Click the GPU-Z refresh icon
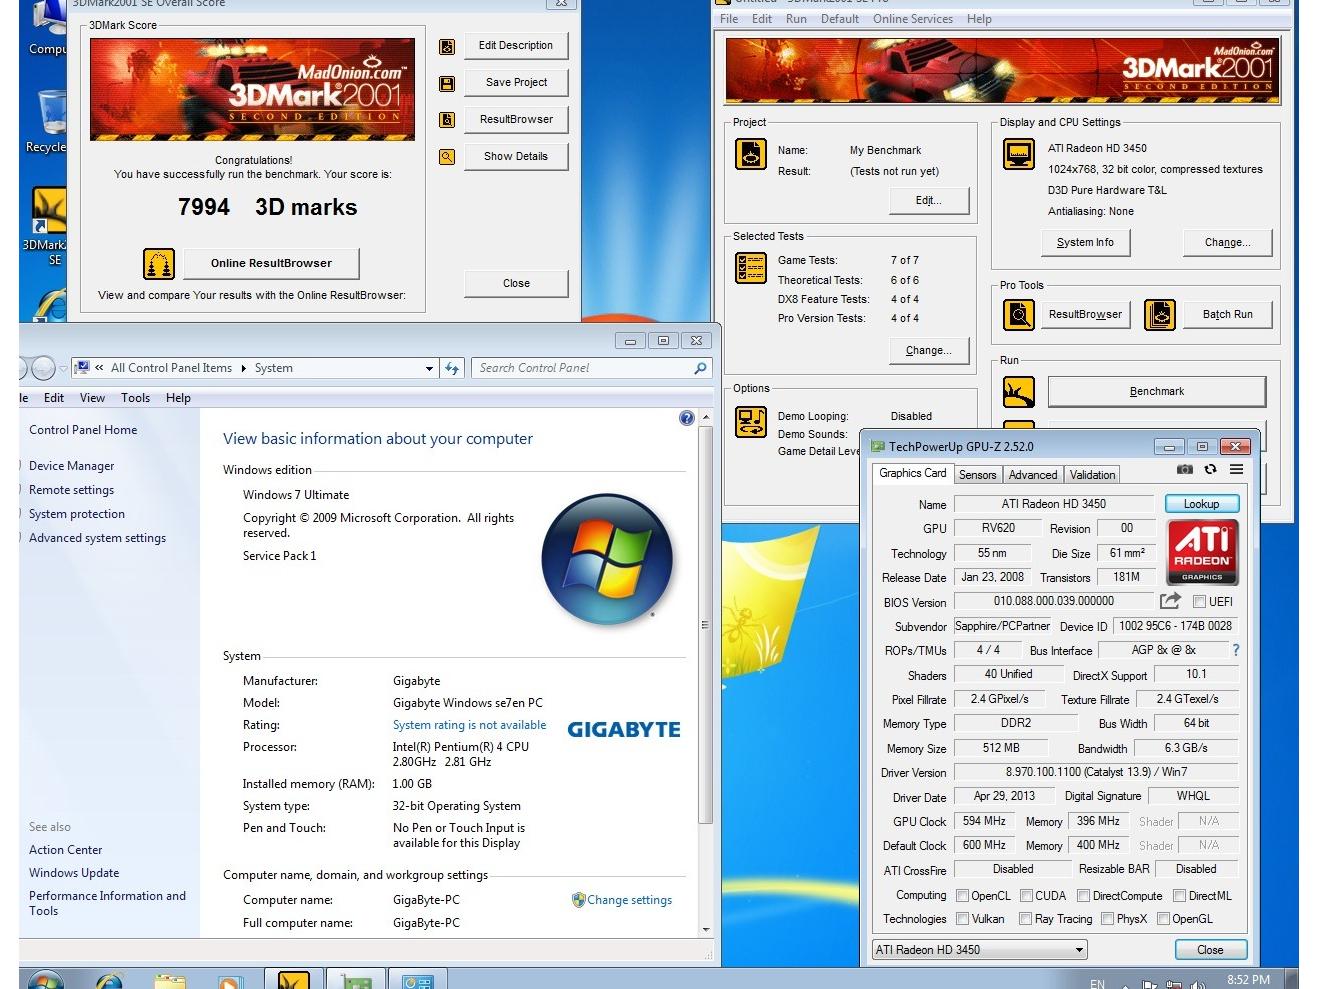This screenshot has height=989, width=1319. pyautogui.click(x=1210, y=469)
